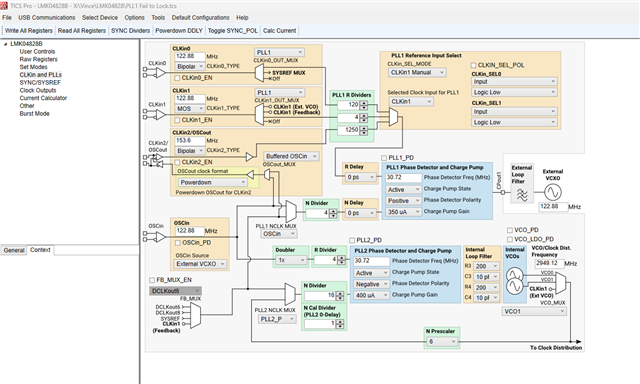Open the Tools menu
Viewport: 640px width, 384px height.
pos(158,18)
